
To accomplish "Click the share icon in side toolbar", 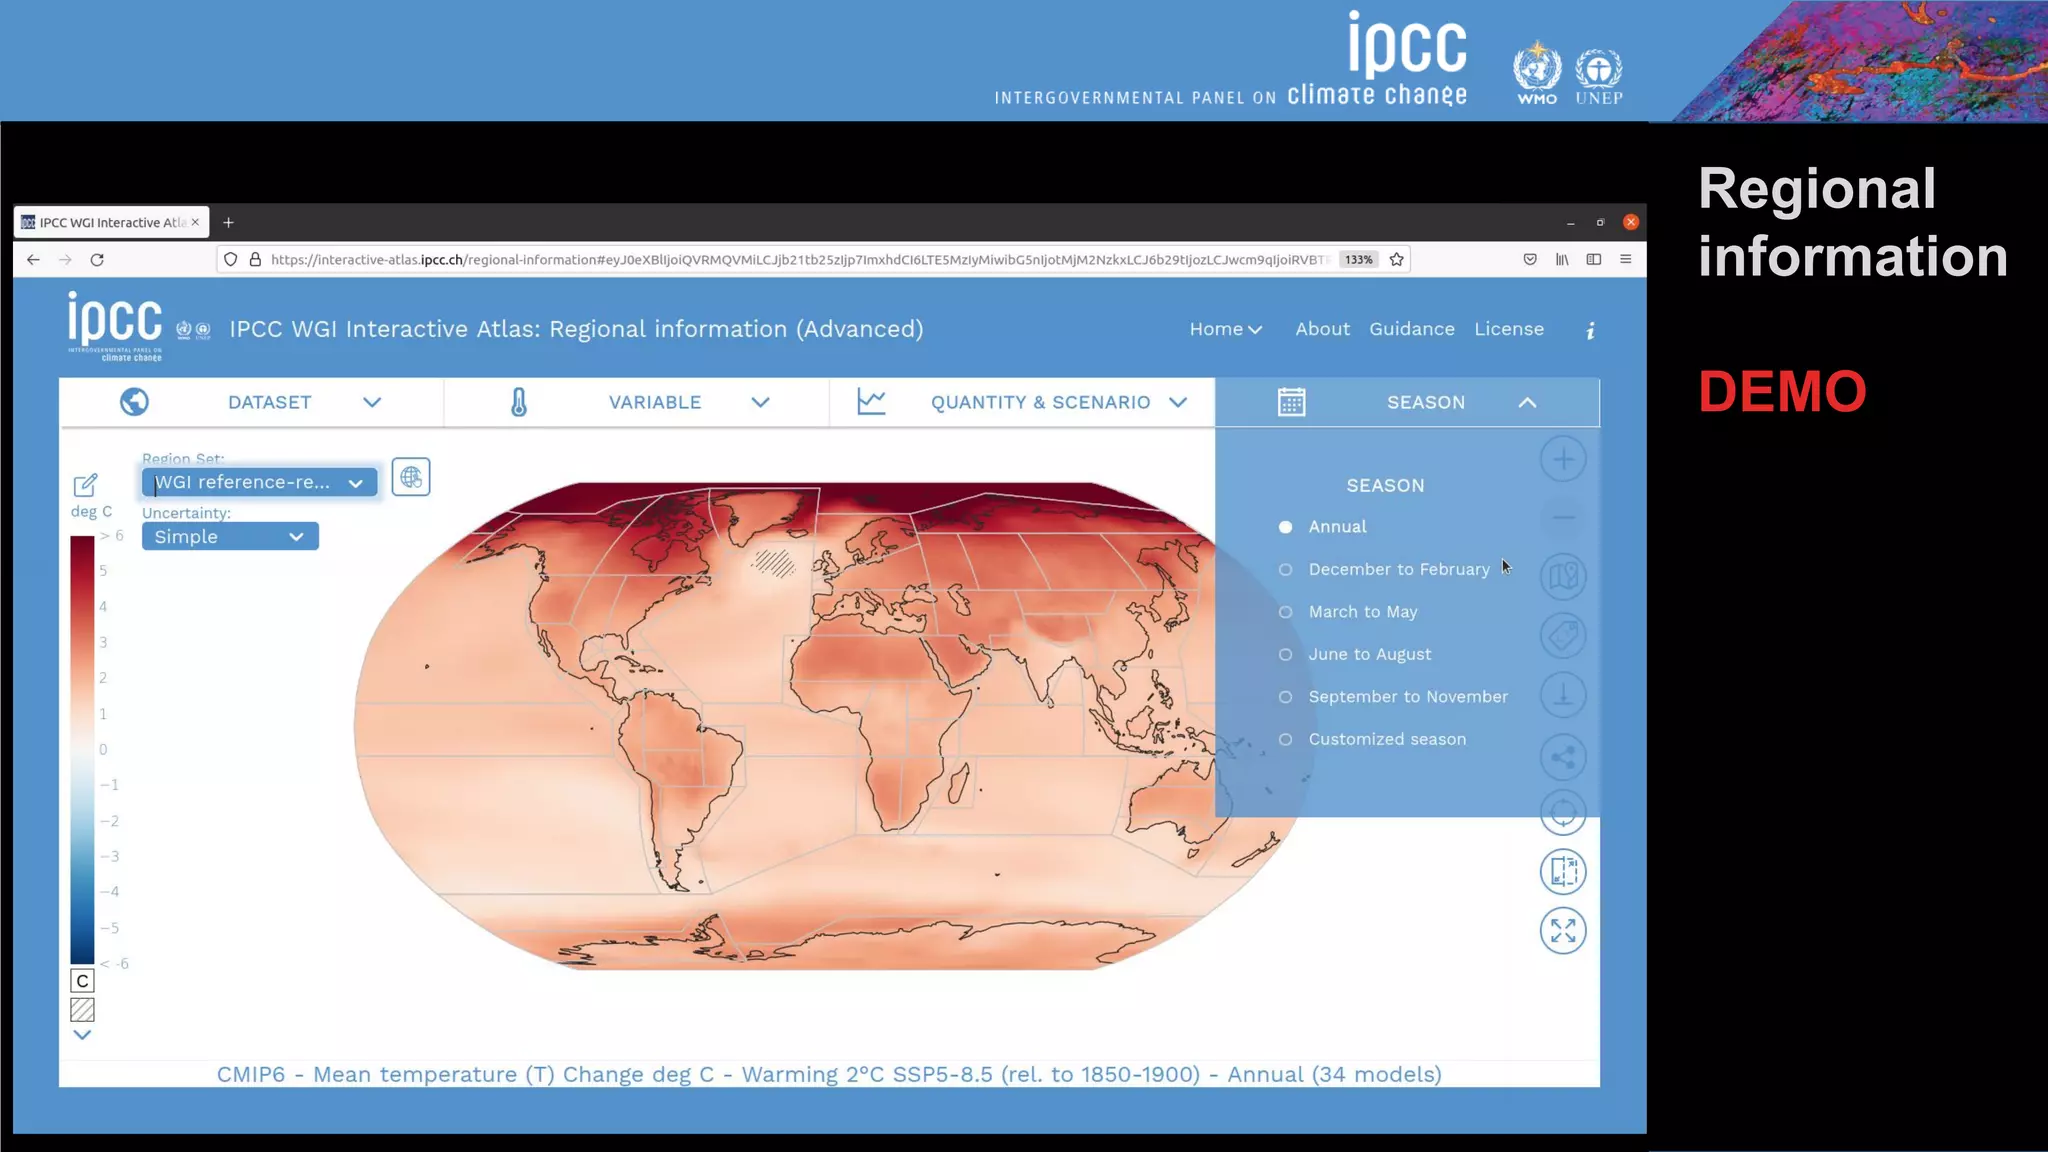I will (1563, 757).
